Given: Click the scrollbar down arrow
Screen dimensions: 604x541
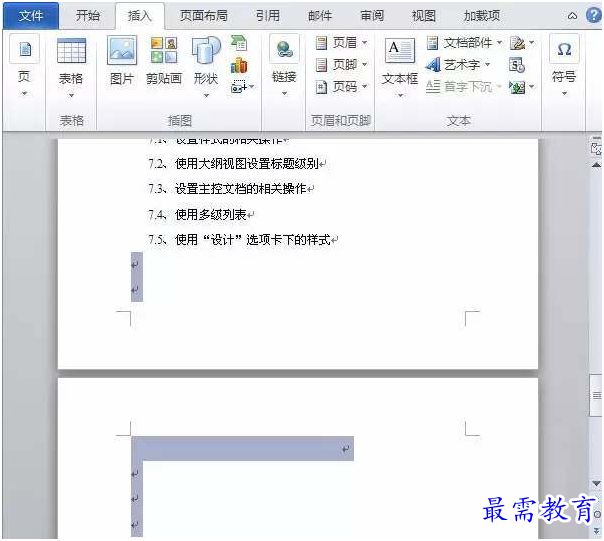Looking at the screenshot, I should click(x=596, y=483).
